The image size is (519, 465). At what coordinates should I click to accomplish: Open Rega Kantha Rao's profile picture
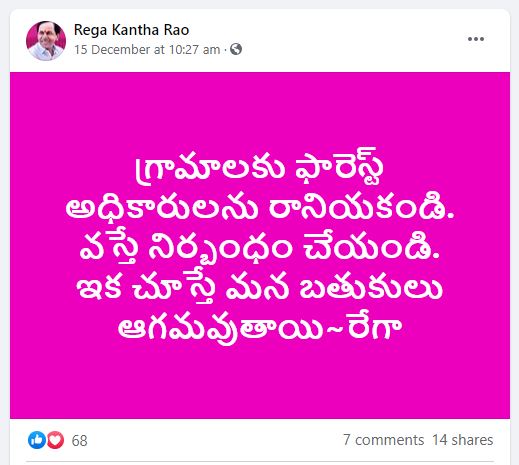(x=46, y=41)
